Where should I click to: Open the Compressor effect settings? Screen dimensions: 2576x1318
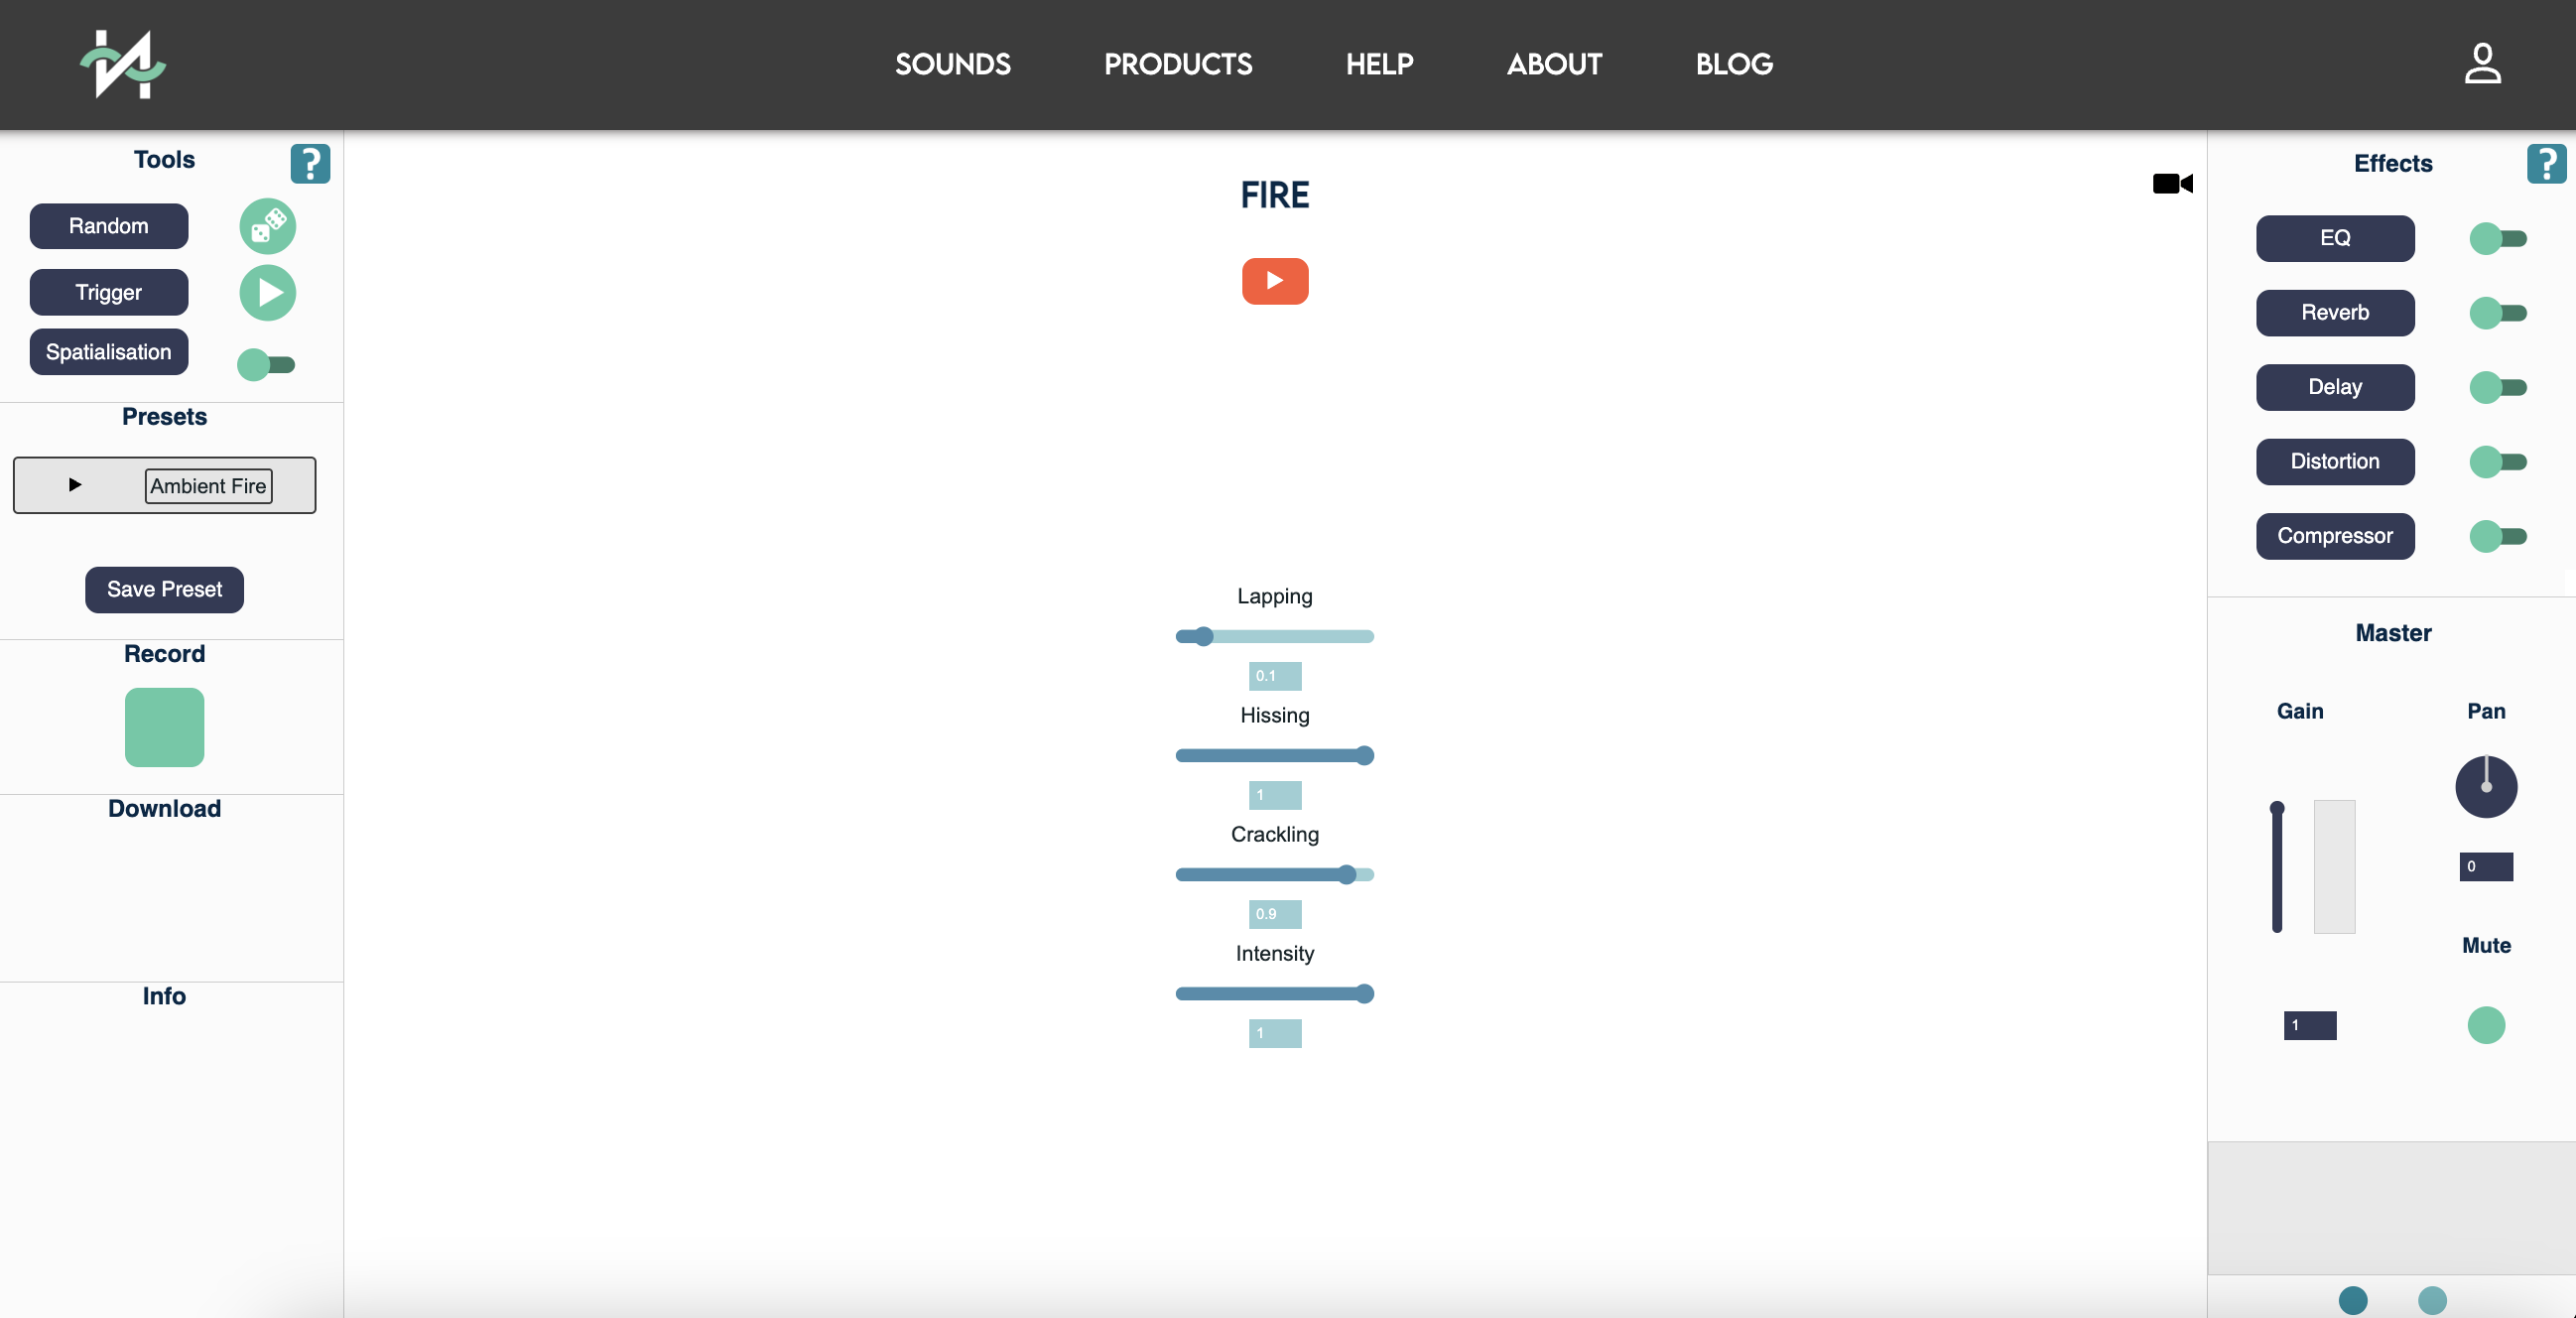pyautogui.click(x=2335, y=536)
